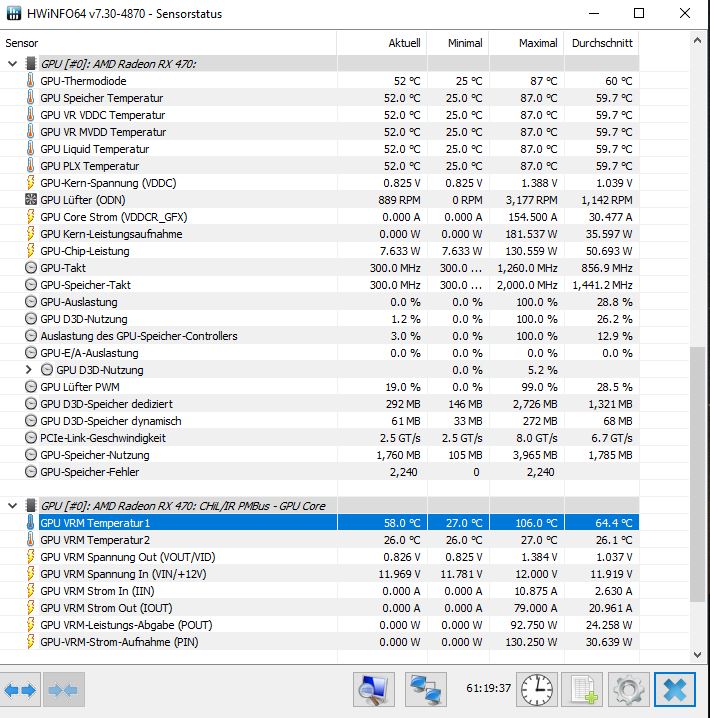The image size is (710, 718).
Task: Click the GPU-Speicher-Fehler gauge icon
Action: click(30, 472)
